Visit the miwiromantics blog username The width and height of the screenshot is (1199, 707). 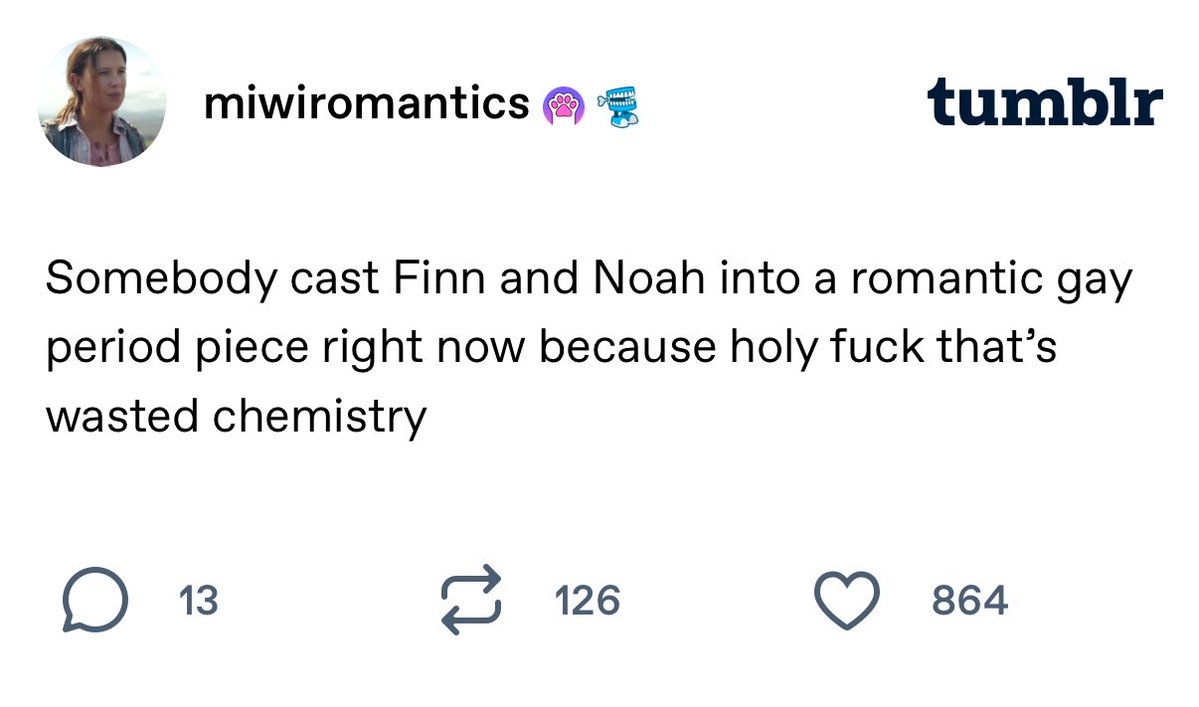click(x=366, y=103)
